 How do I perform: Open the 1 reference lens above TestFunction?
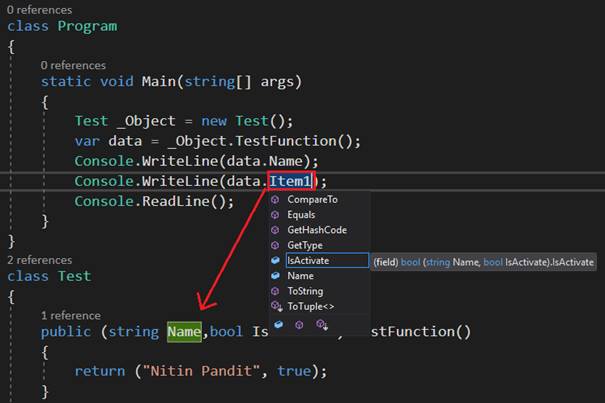[71, 315]
